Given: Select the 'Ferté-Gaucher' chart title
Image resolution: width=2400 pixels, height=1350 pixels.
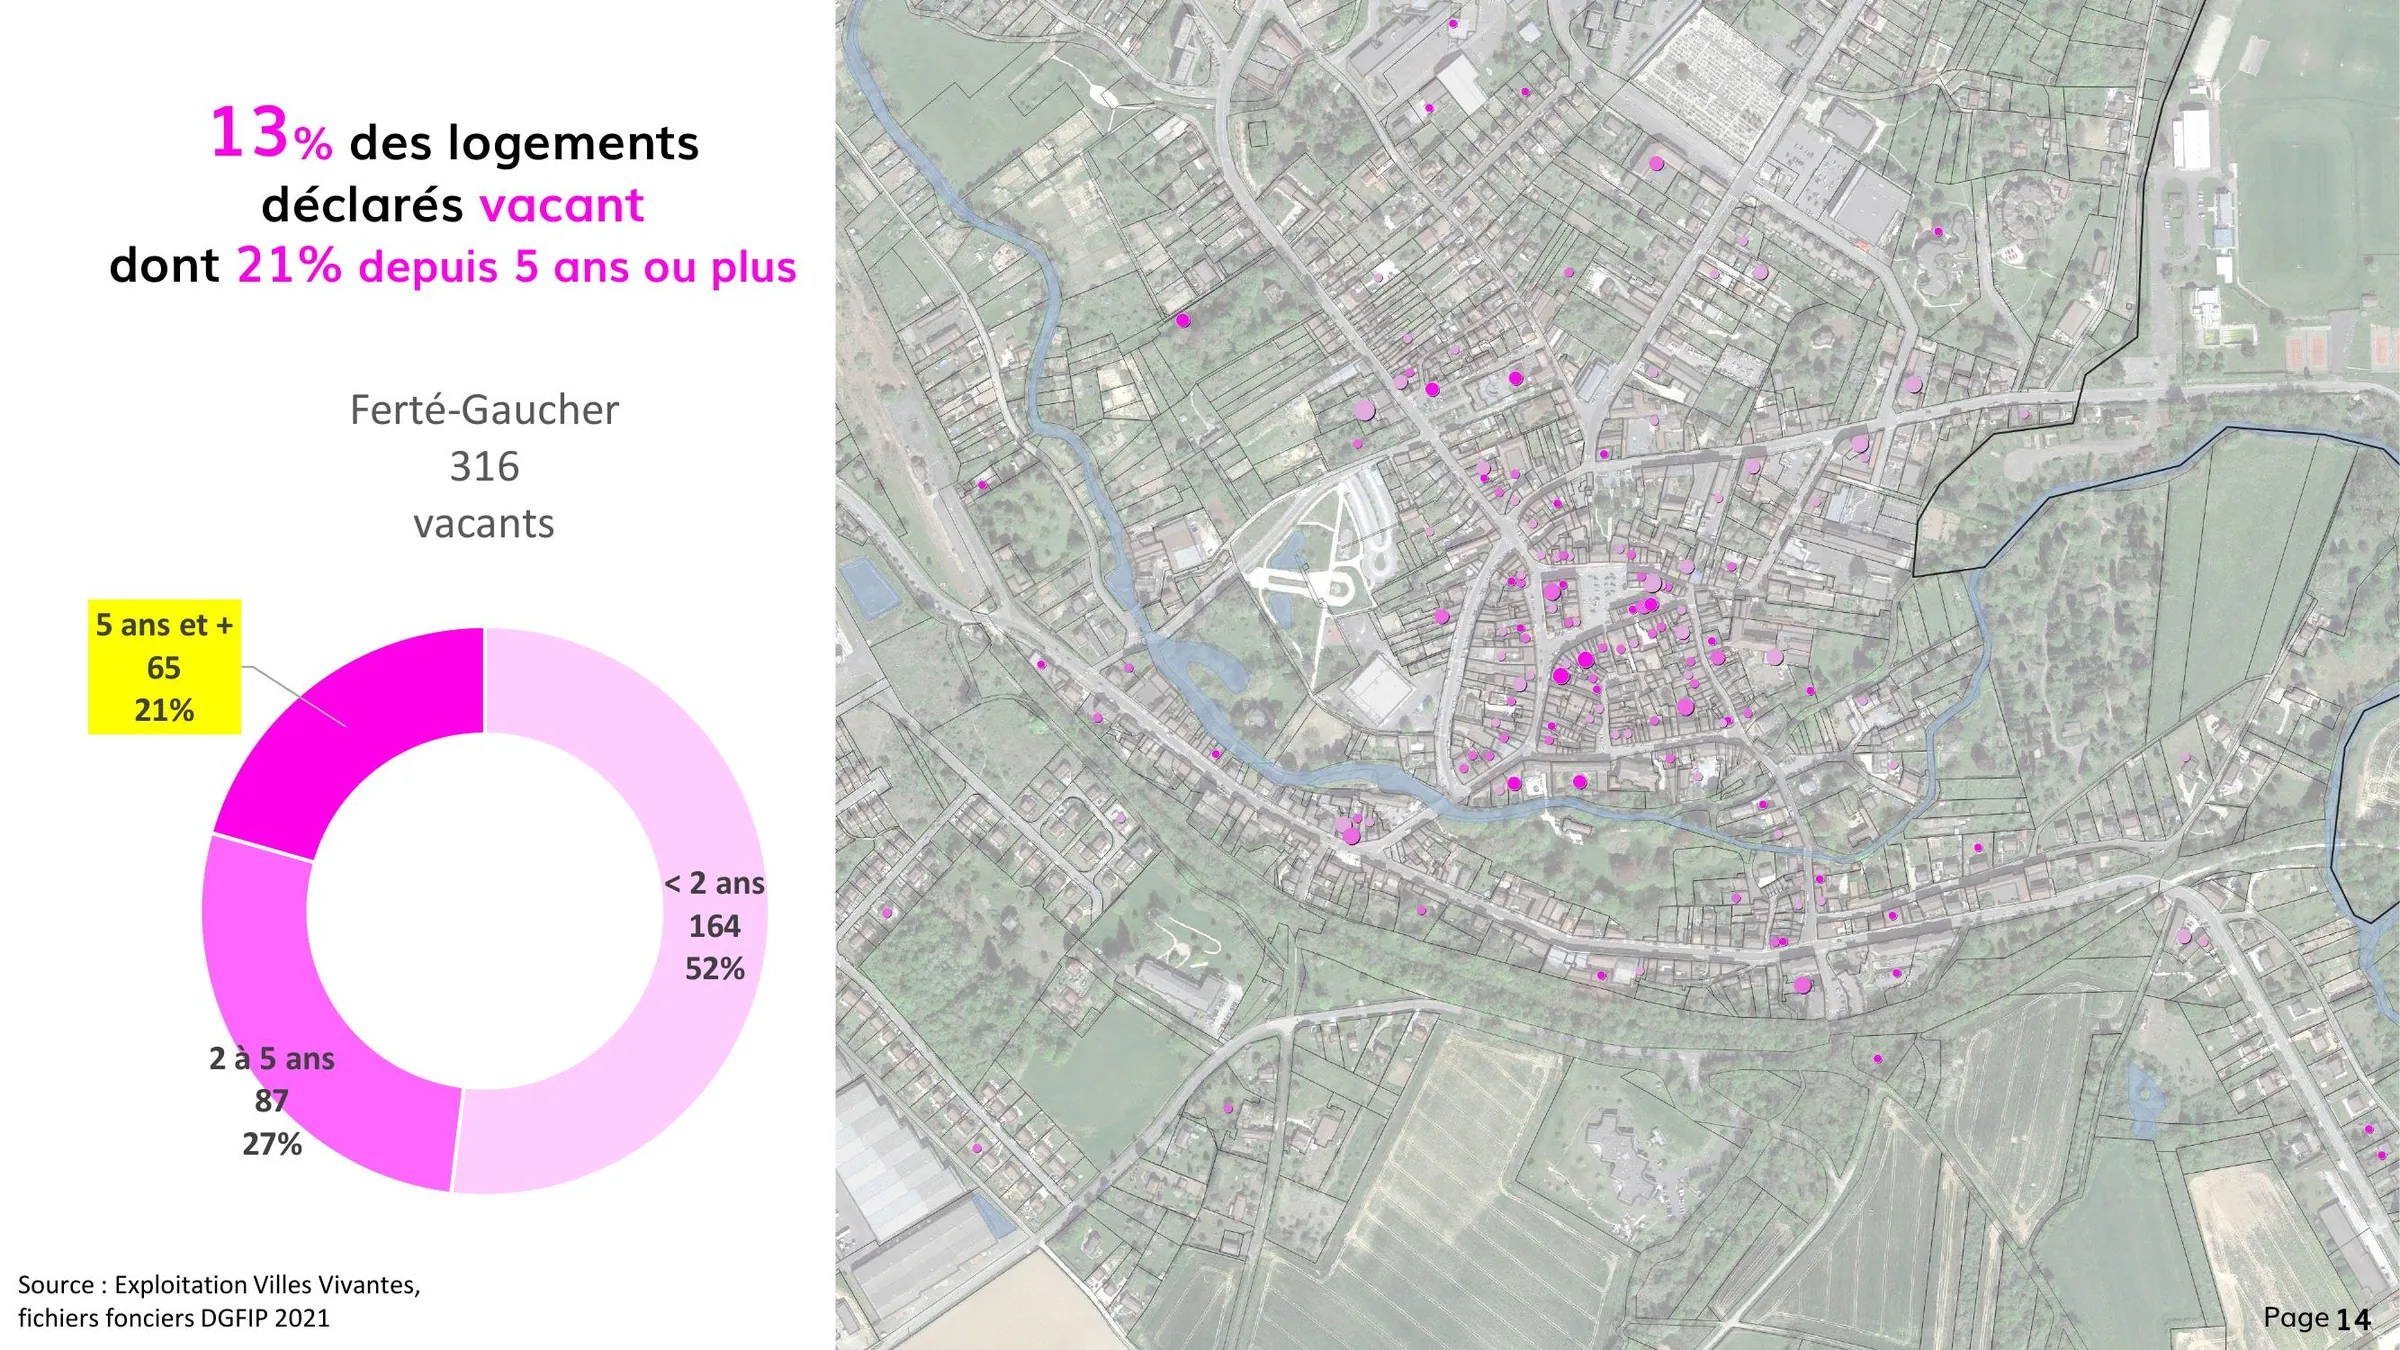Looking at the screenshot, I should [x=484, y=410].
